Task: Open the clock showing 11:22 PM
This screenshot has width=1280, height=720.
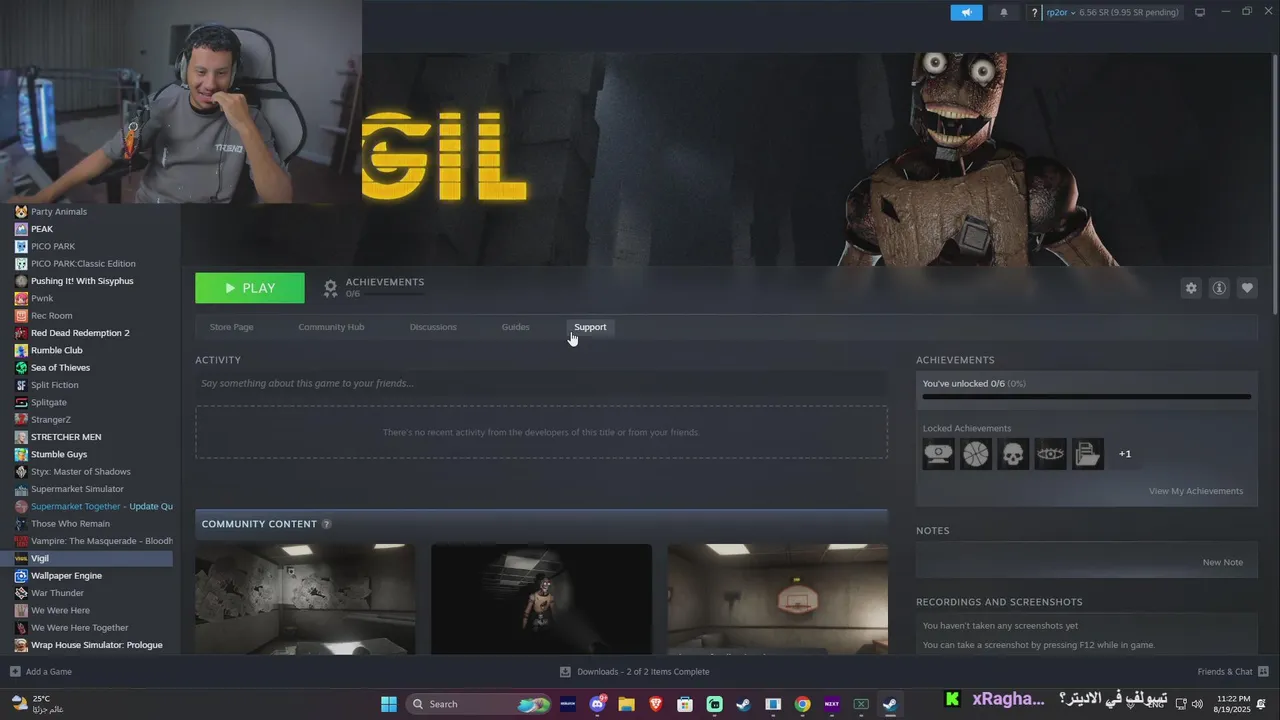Action: (x=1234, y=704)
